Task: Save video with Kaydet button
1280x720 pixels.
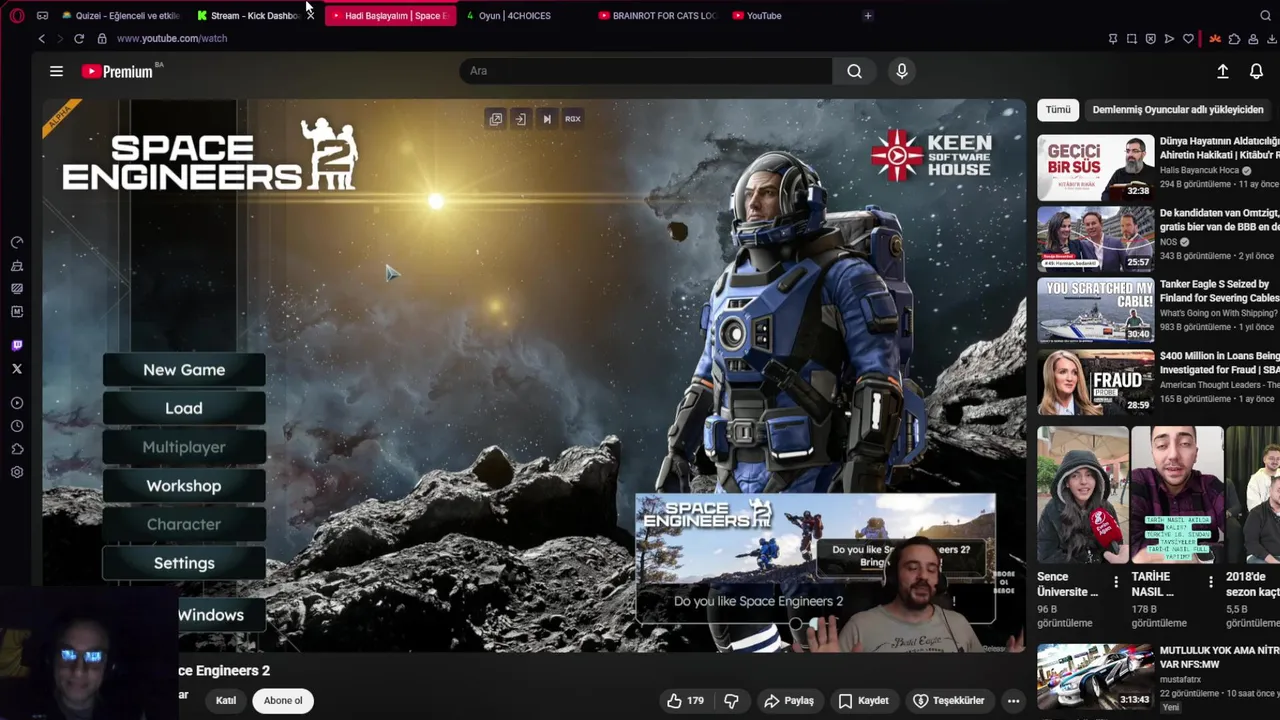Action: point(863,701)
